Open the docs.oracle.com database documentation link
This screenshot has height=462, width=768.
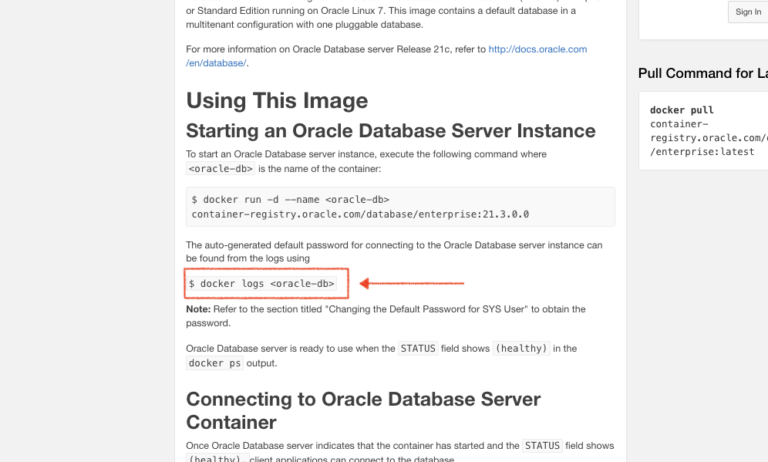[386, 56]
